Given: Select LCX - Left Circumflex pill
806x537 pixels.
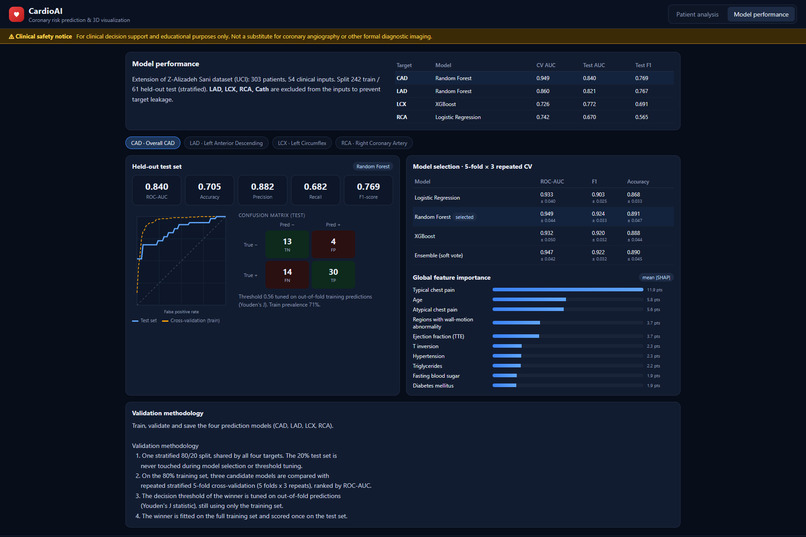Looking at the screenshot, I should click(x=302, y=143).
